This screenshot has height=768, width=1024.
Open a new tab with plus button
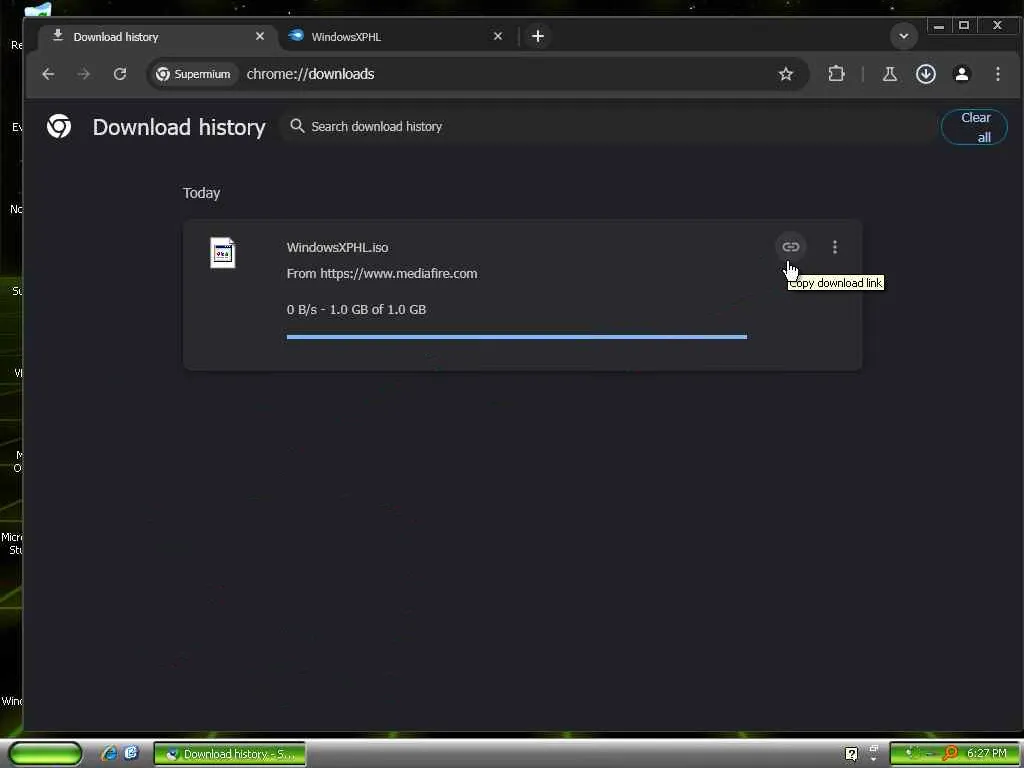tap(537, 37)
